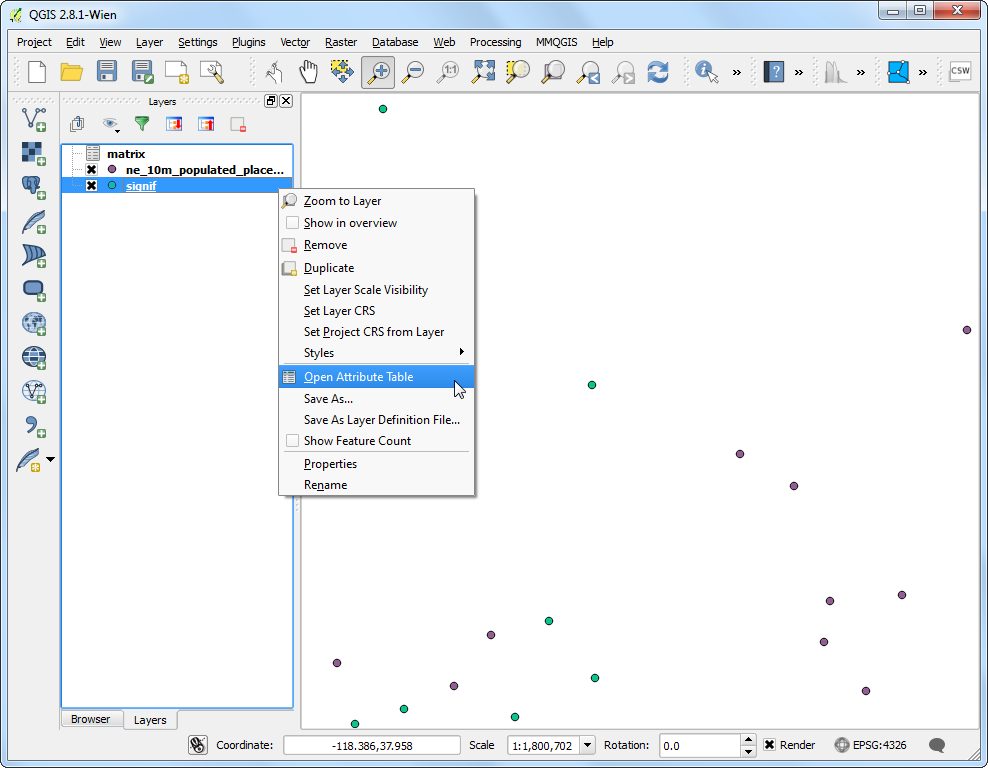Add Vector Layer from side toolbar
The width and height of the screenshot is (988, 768).
tap(34, 119)
